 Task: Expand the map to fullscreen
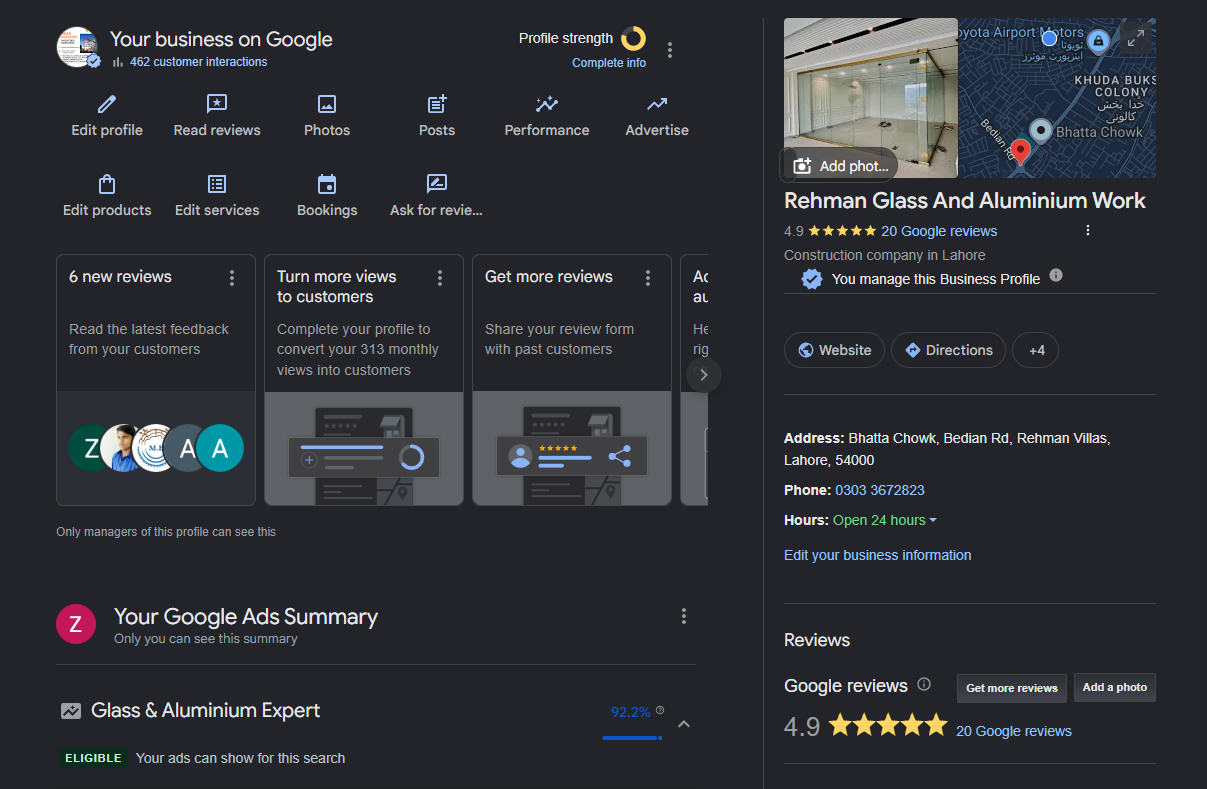[1135, 38]
